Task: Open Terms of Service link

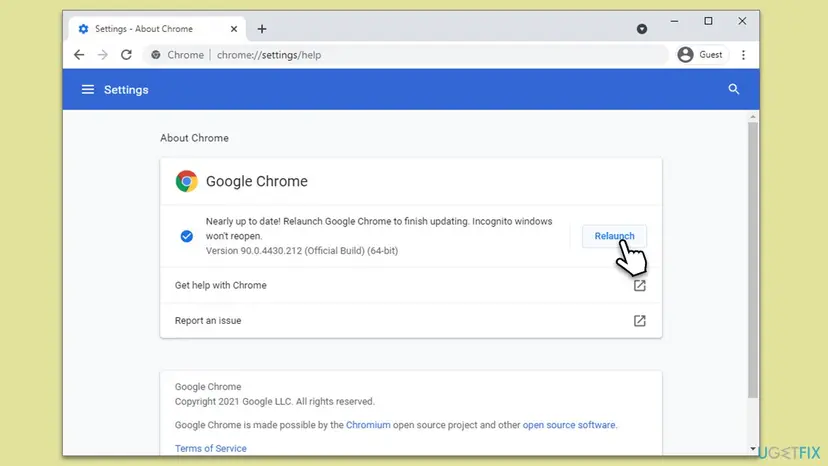Action: point(211,448)
